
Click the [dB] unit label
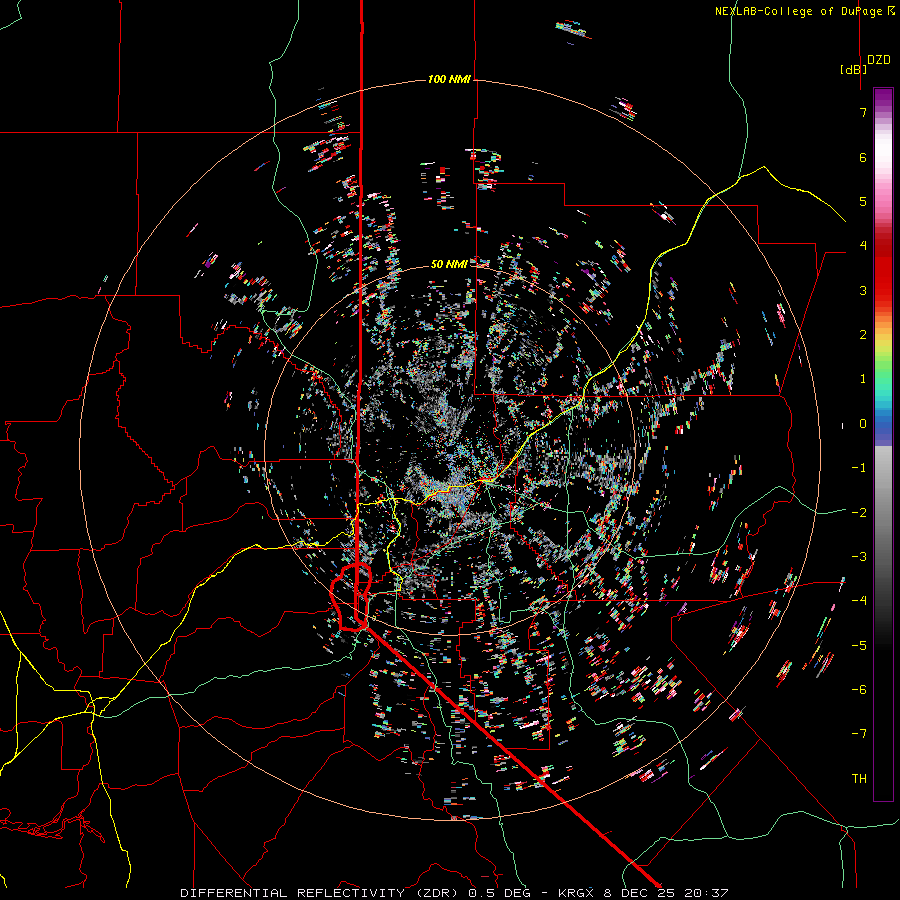853,69
